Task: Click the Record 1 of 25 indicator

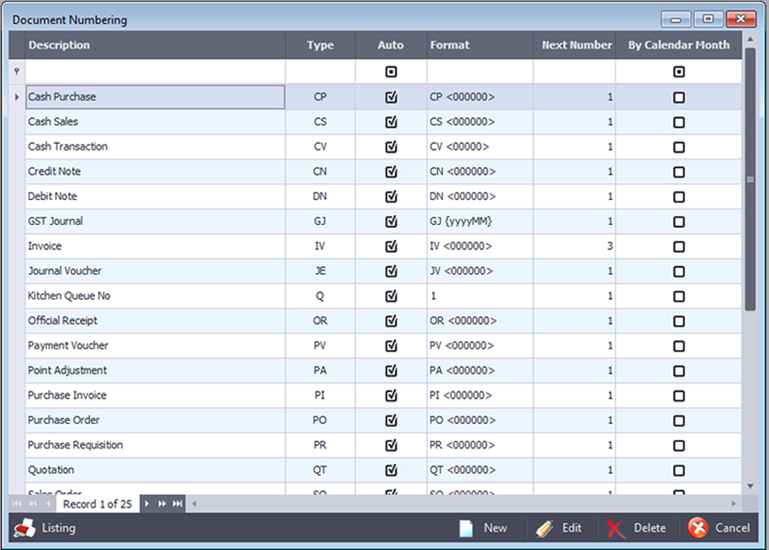Action: (x=97, y=504)
